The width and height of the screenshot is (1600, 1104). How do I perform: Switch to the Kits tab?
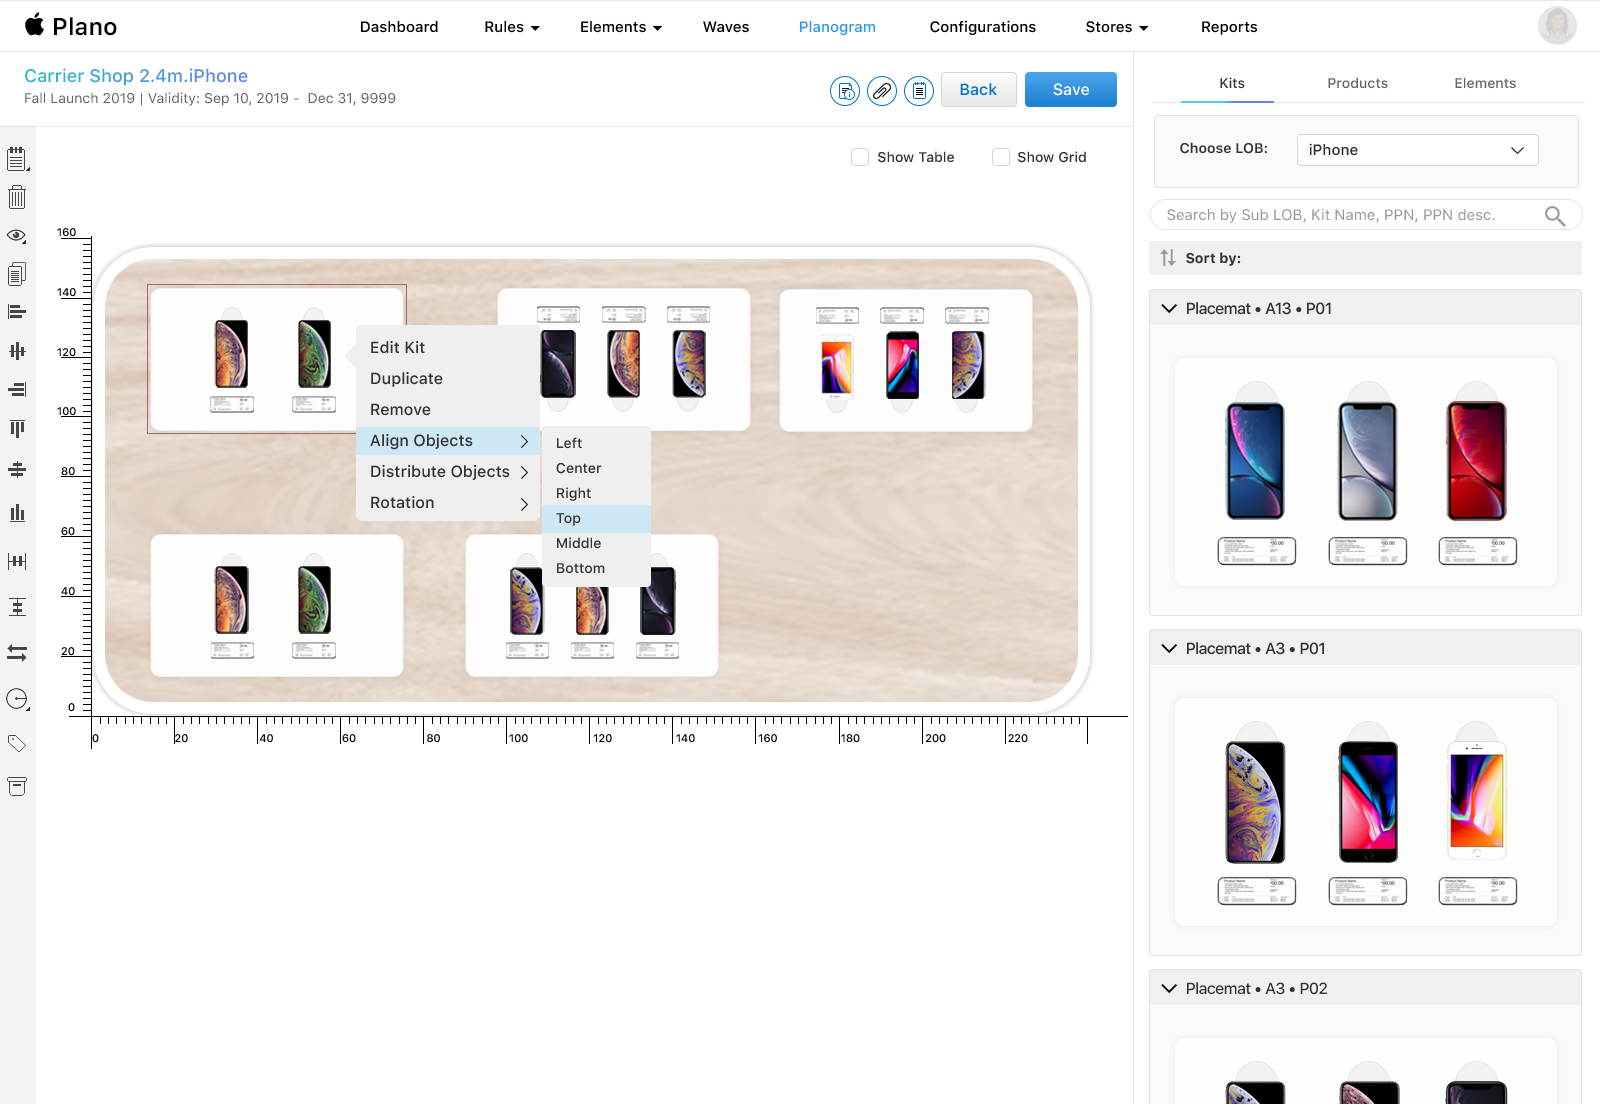pos(1232,83)
